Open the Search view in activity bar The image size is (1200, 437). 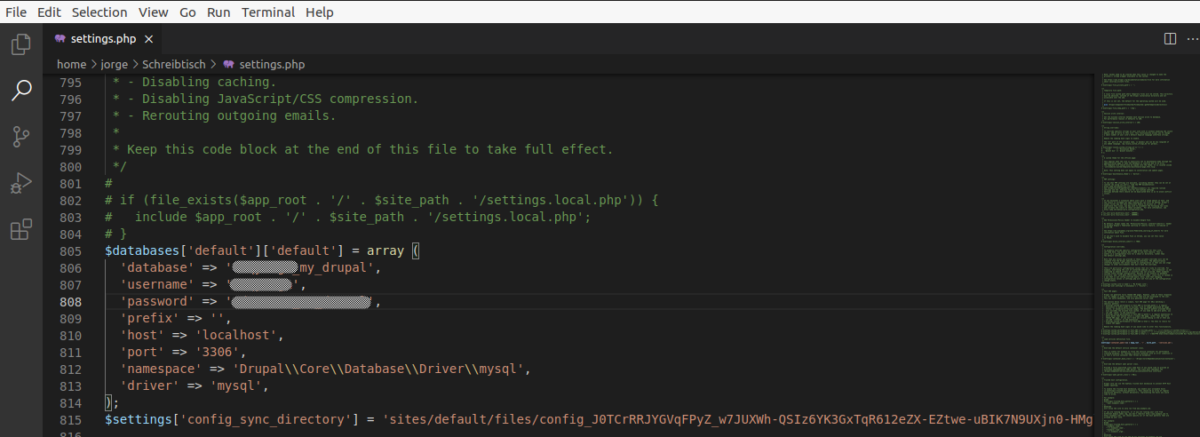[21, 91]
